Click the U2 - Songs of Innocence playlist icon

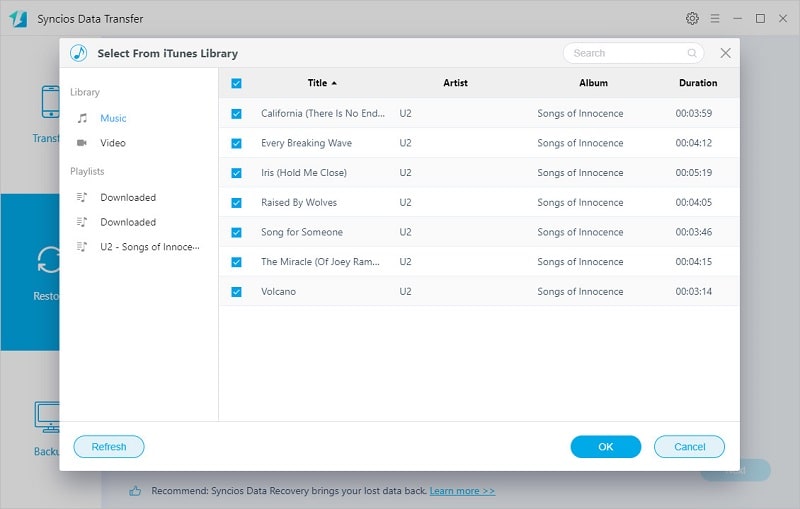point(82,247)
